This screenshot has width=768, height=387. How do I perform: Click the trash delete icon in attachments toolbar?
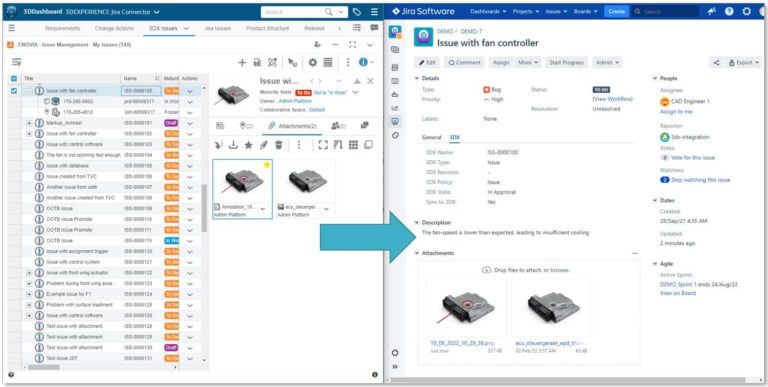[x=278, y=145]
